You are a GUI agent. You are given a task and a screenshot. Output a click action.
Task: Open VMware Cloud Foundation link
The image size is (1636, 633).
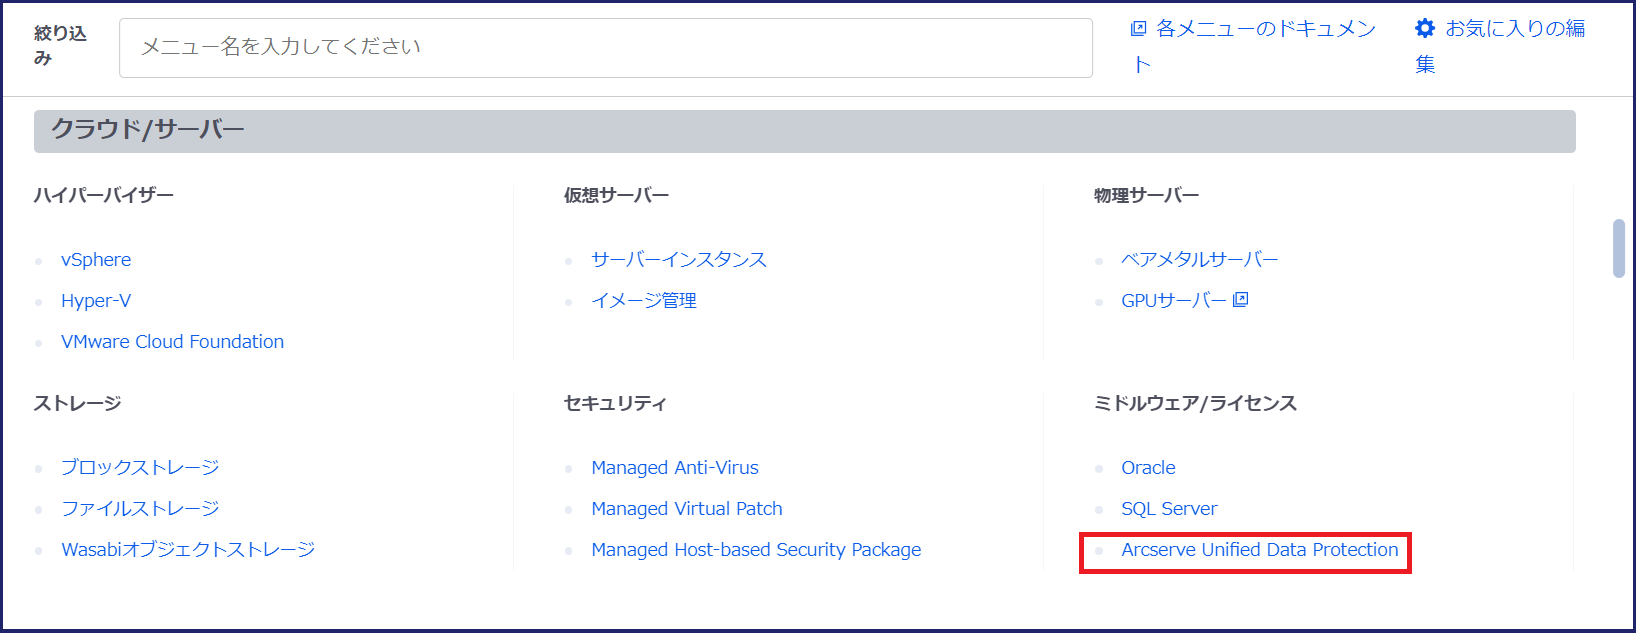click(x=172, y=342)
